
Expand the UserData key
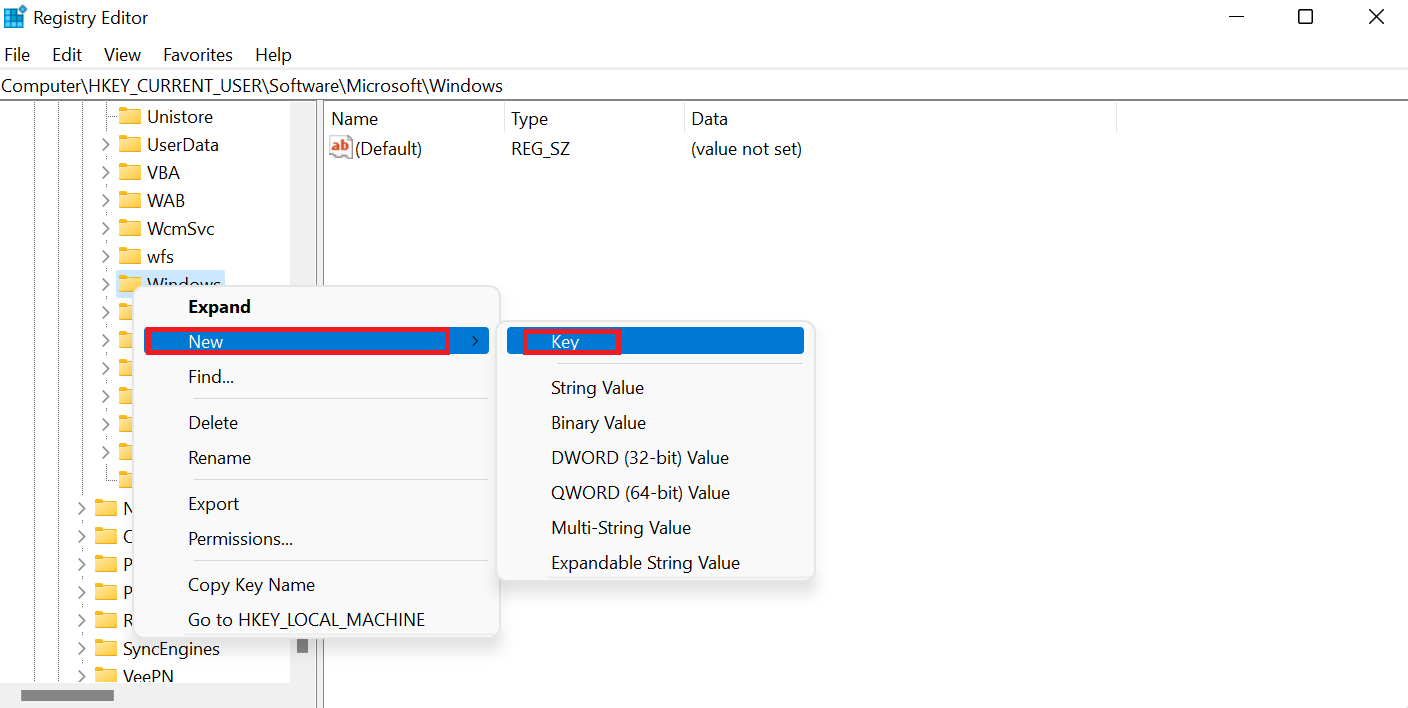(106, 144)
